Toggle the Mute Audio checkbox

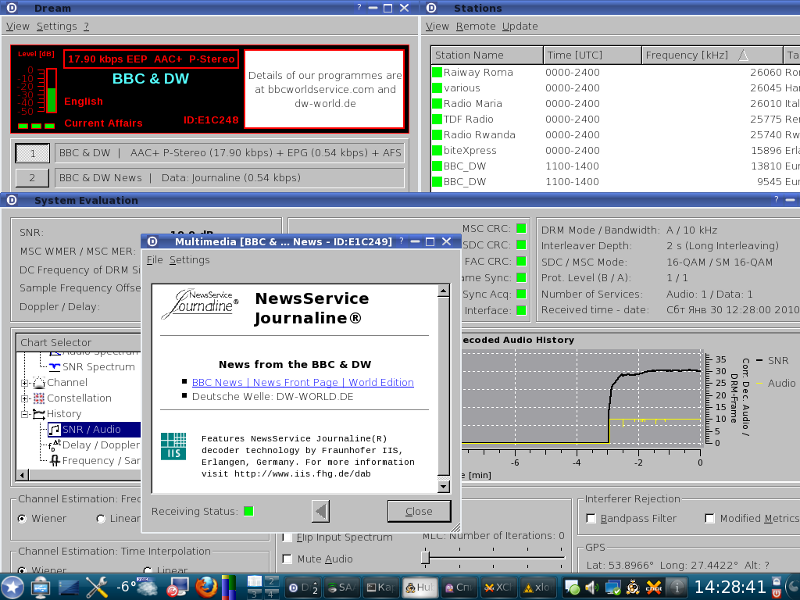(288, 559)
